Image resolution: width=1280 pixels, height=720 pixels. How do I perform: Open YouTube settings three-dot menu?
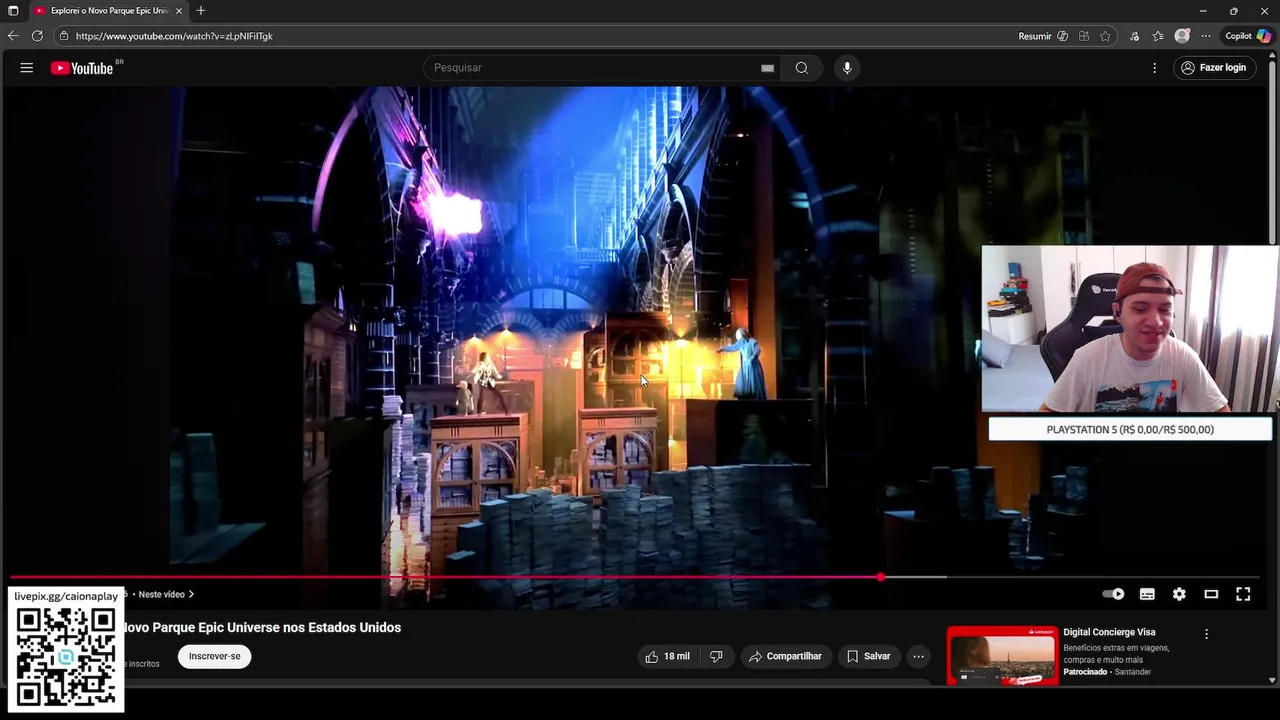(x=1154, y=68)
